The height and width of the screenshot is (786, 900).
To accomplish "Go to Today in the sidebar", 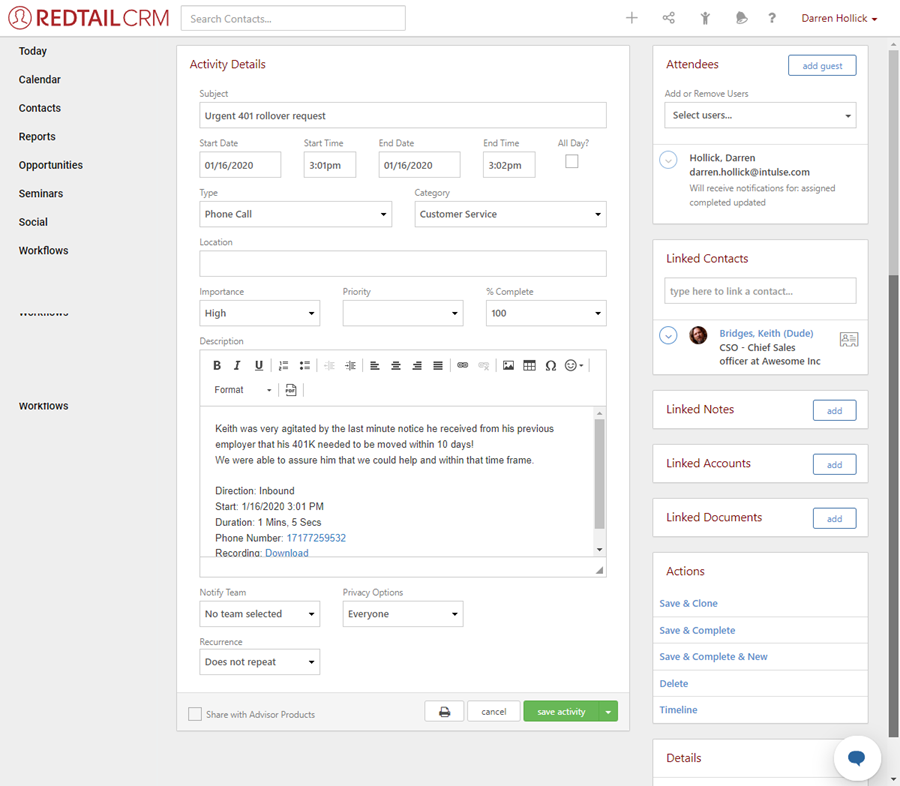I will 33,51.
